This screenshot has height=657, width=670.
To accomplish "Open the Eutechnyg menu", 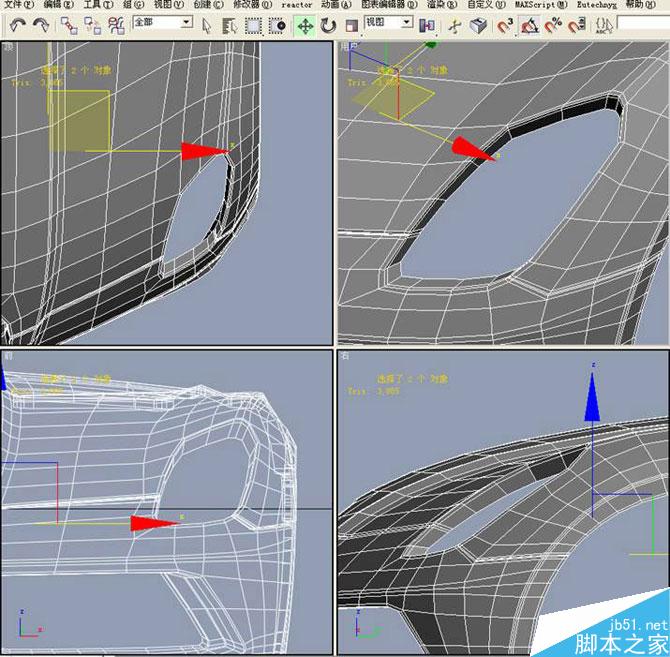I will (x=597, y=5).
